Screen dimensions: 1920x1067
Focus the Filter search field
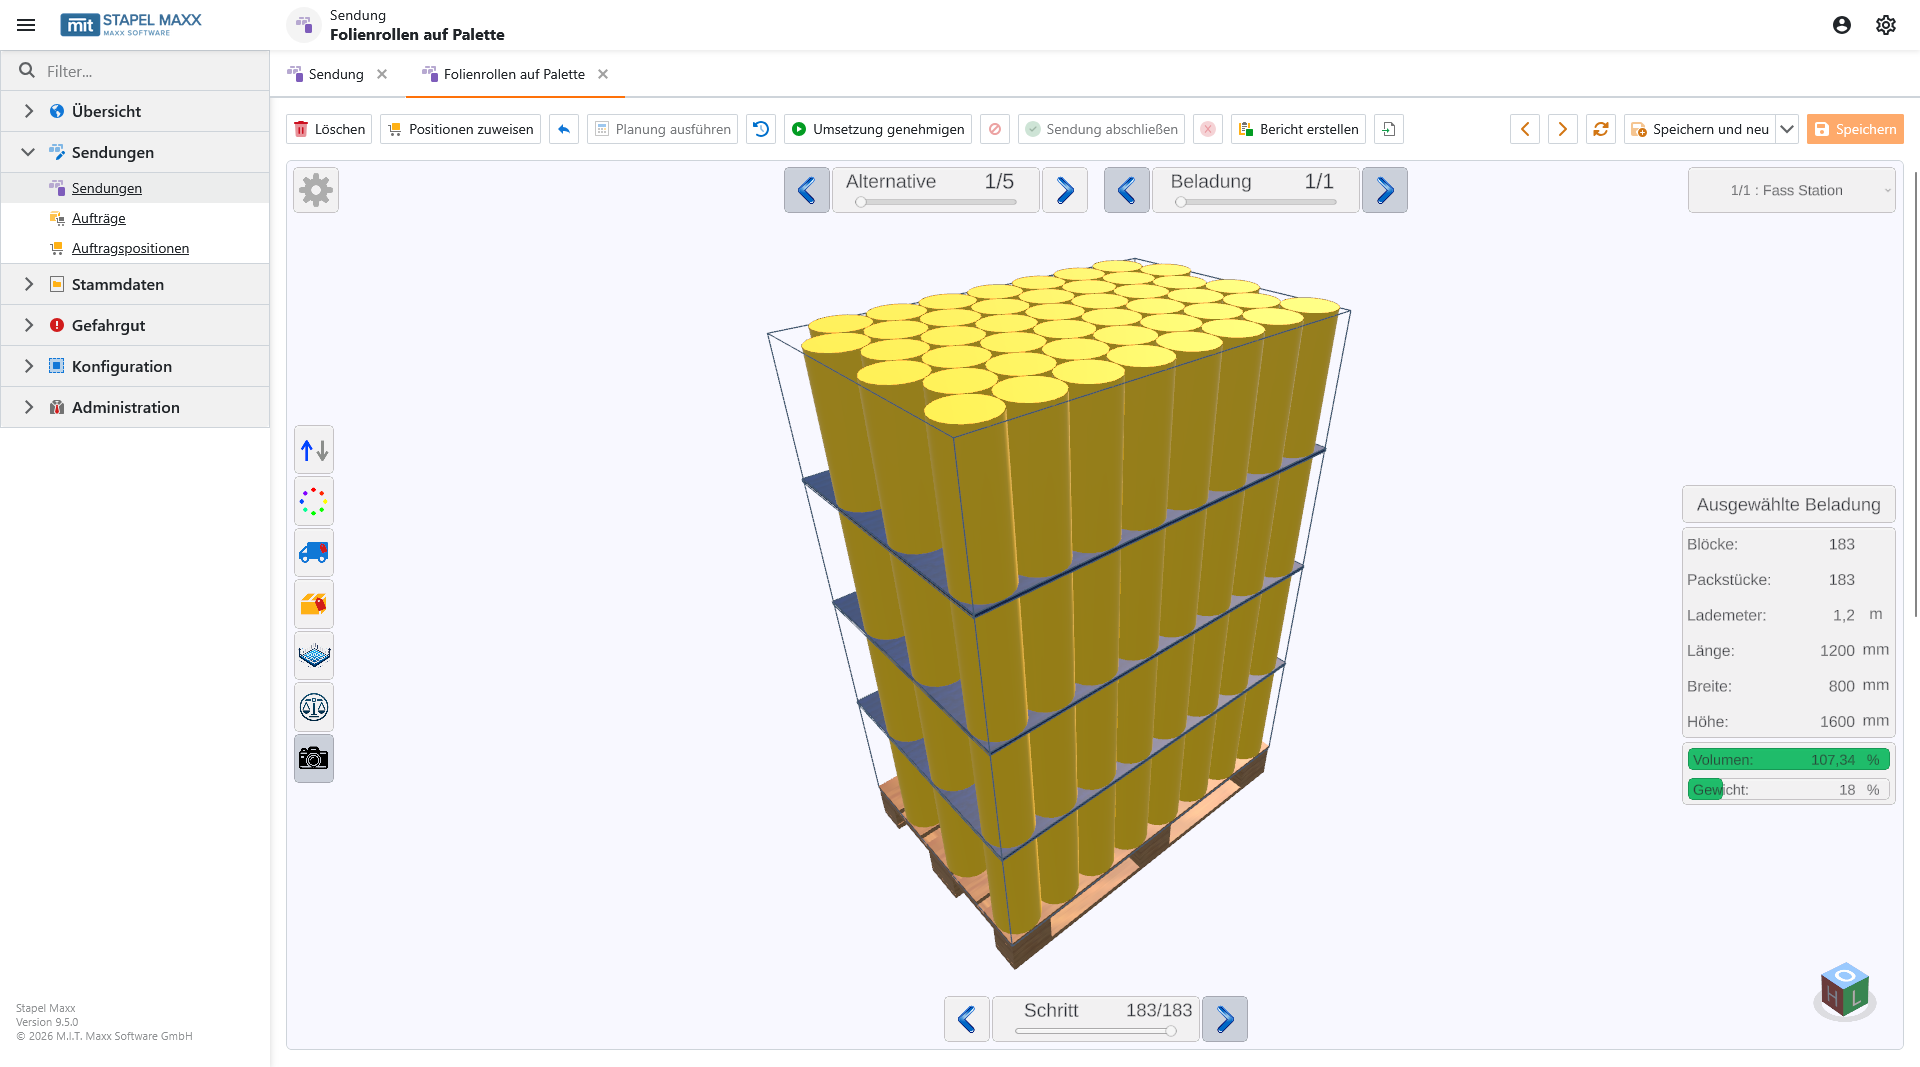coord(135,71)
